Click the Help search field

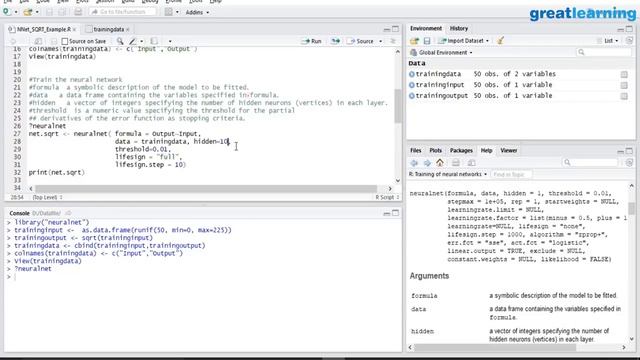point(591,162)
